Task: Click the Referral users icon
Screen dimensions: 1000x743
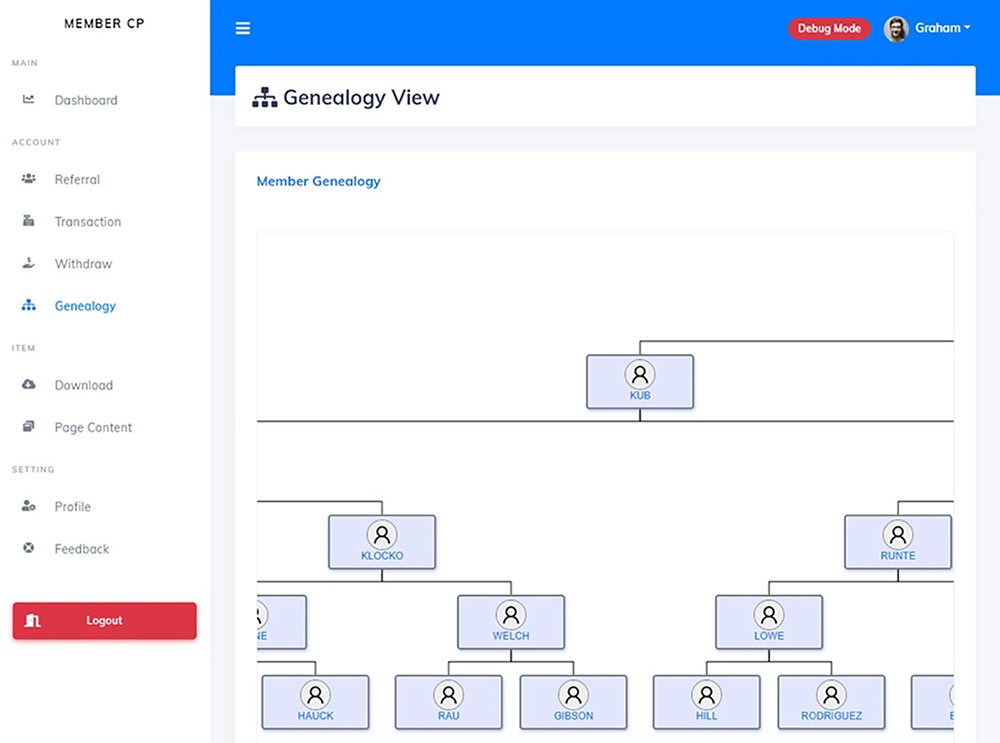Action: (x=29, y=179)
